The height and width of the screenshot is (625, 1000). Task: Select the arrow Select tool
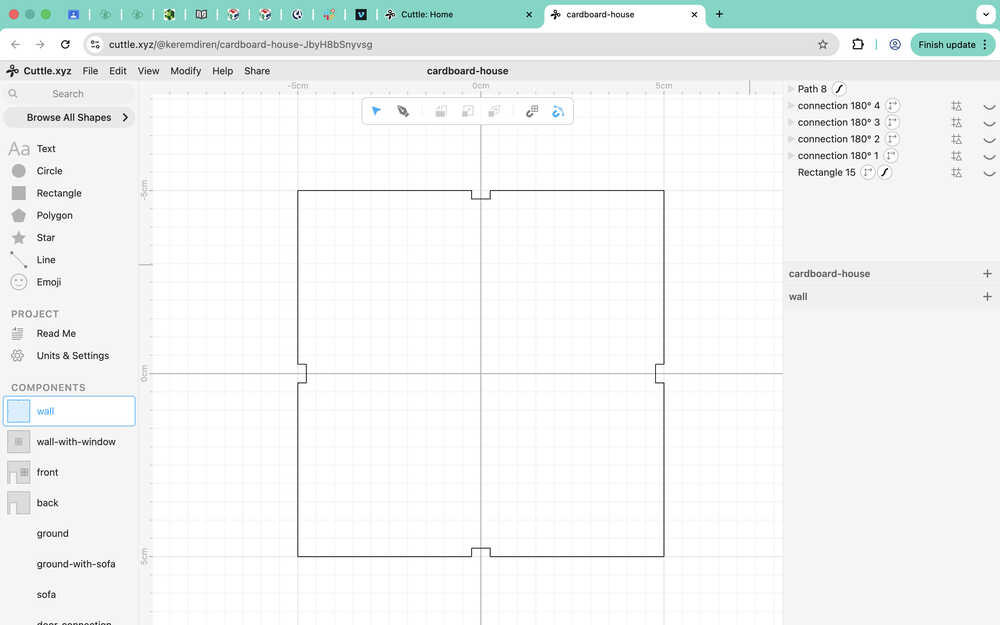click(x=376, y=111)
